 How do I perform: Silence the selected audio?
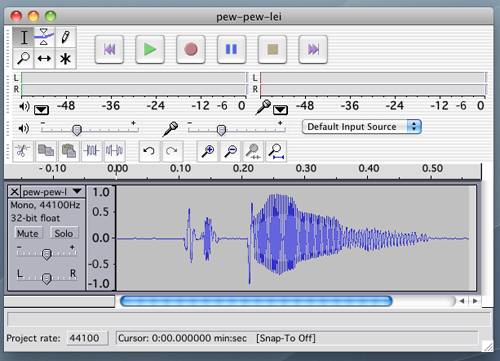pos(114,151)
